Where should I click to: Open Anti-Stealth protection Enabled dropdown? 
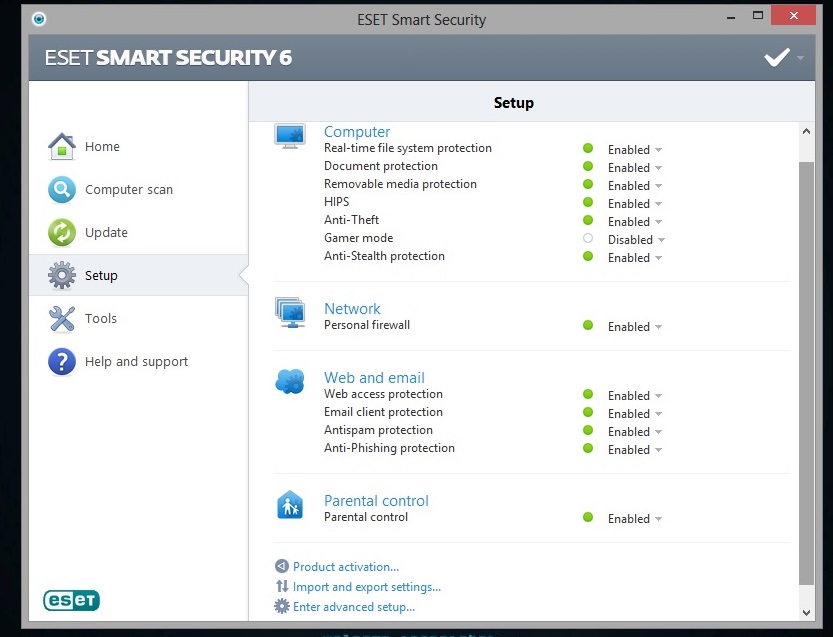tap(635, 258)
